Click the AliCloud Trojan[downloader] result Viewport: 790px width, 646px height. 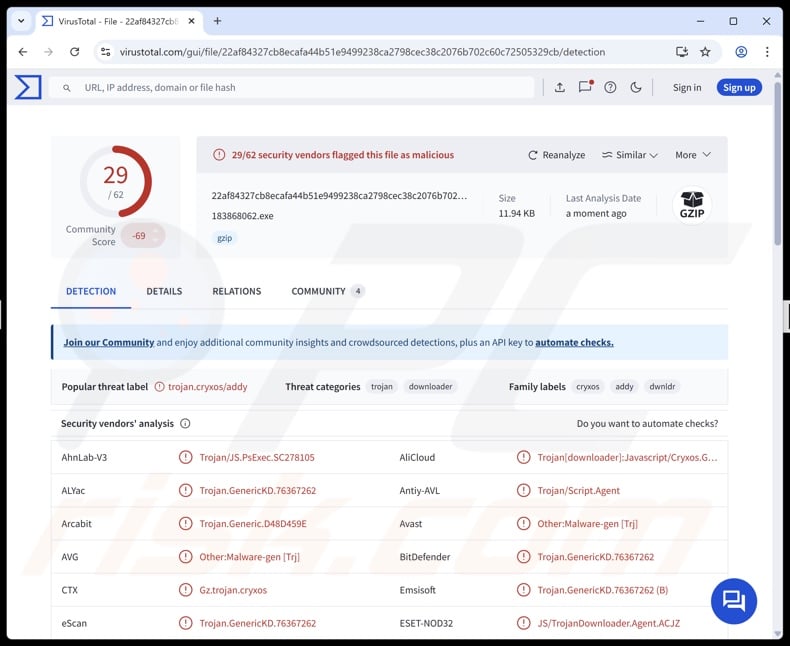coord(627,457)
